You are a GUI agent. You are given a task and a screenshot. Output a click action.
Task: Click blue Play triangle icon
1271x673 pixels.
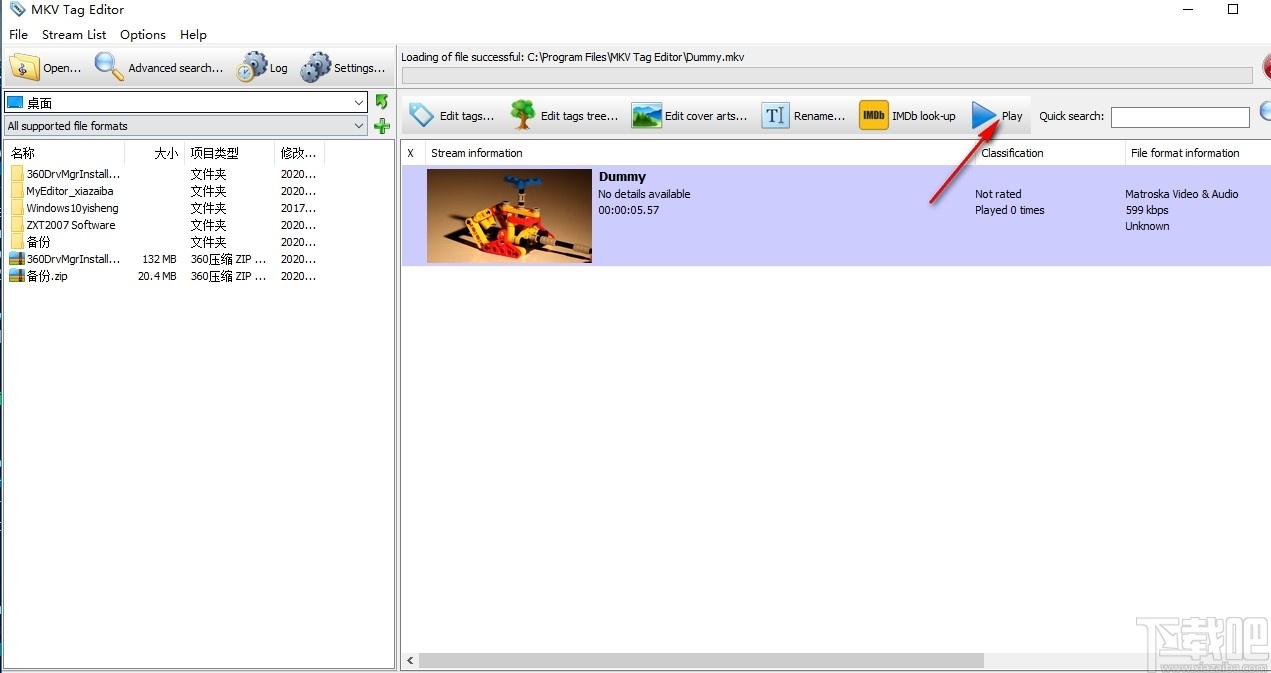tap(985, 115)
